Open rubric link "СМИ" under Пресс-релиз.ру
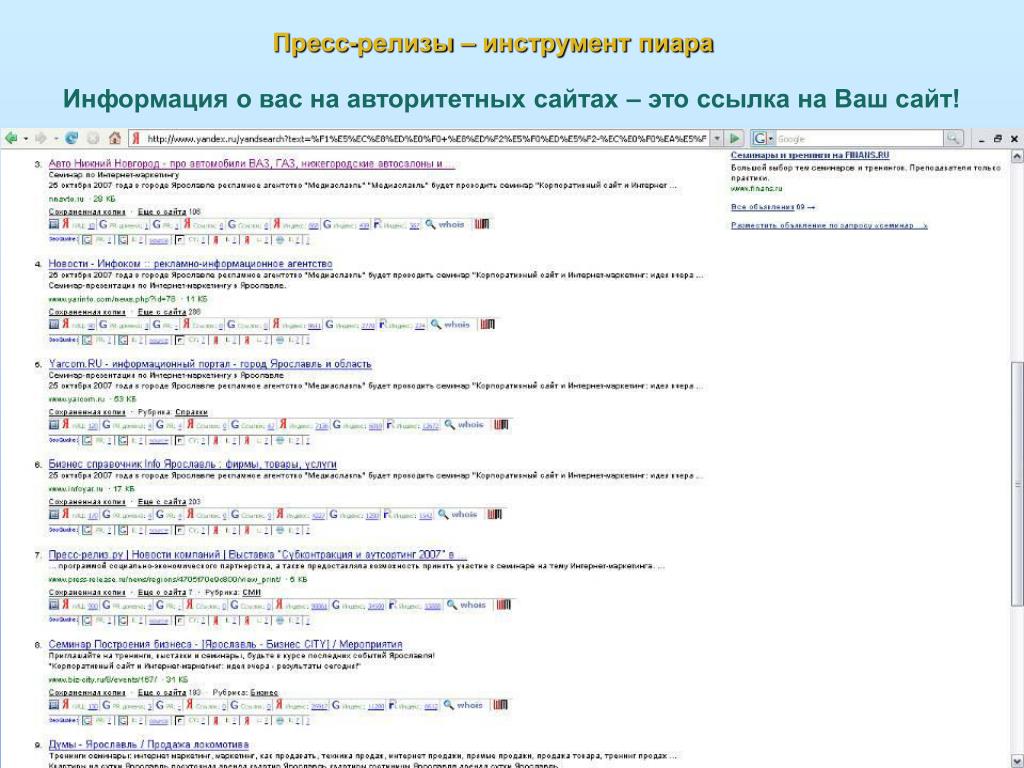The width and height of the screenshot is (1024, 768). coord(251,592)
